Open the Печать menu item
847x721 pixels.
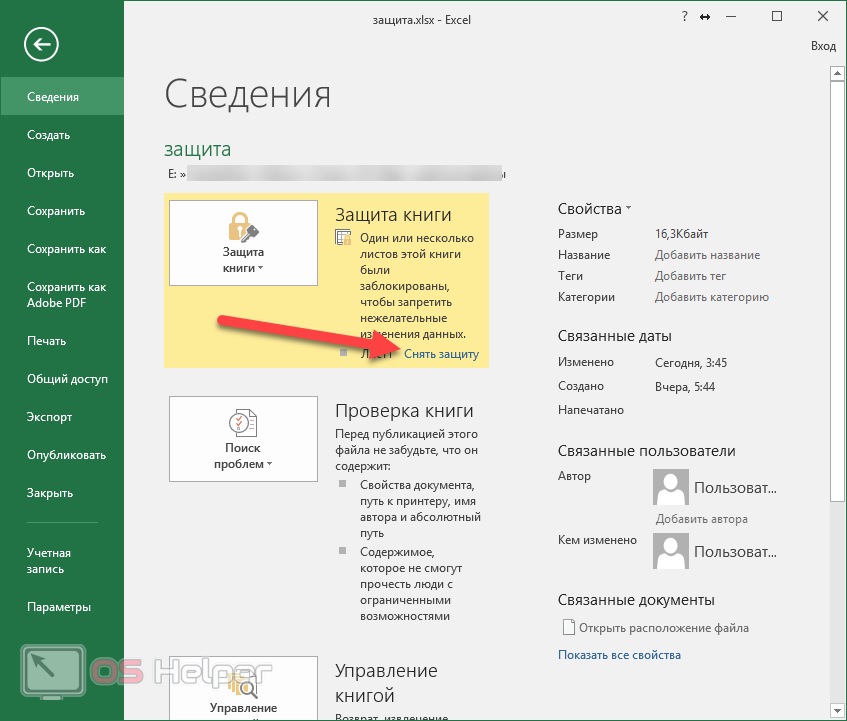coord(47,341)
